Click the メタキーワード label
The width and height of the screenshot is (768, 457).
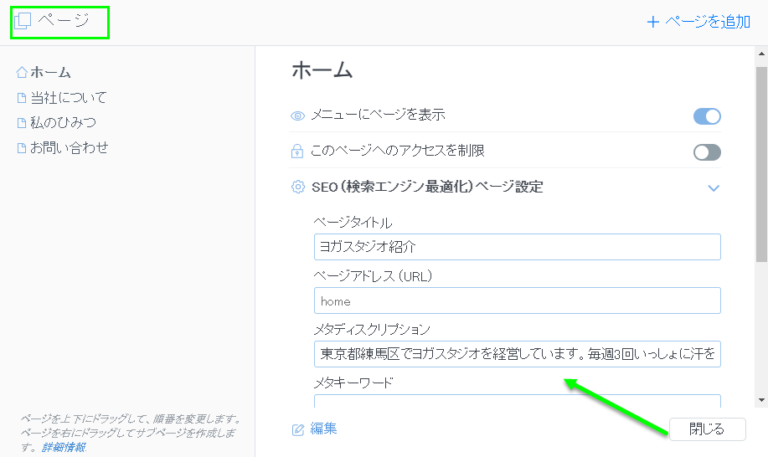tap(353, 383)
